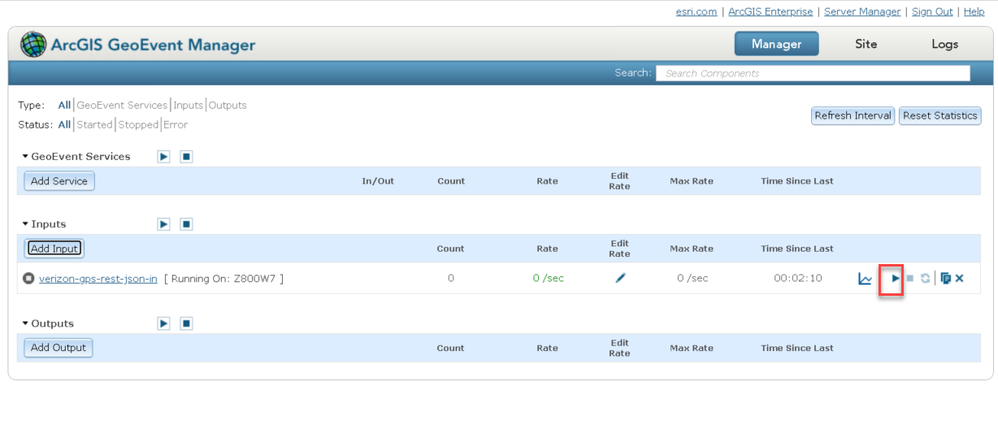Copy the verizon-gps-rest-json-in input
Screen dimensions: 998x425
945,279
